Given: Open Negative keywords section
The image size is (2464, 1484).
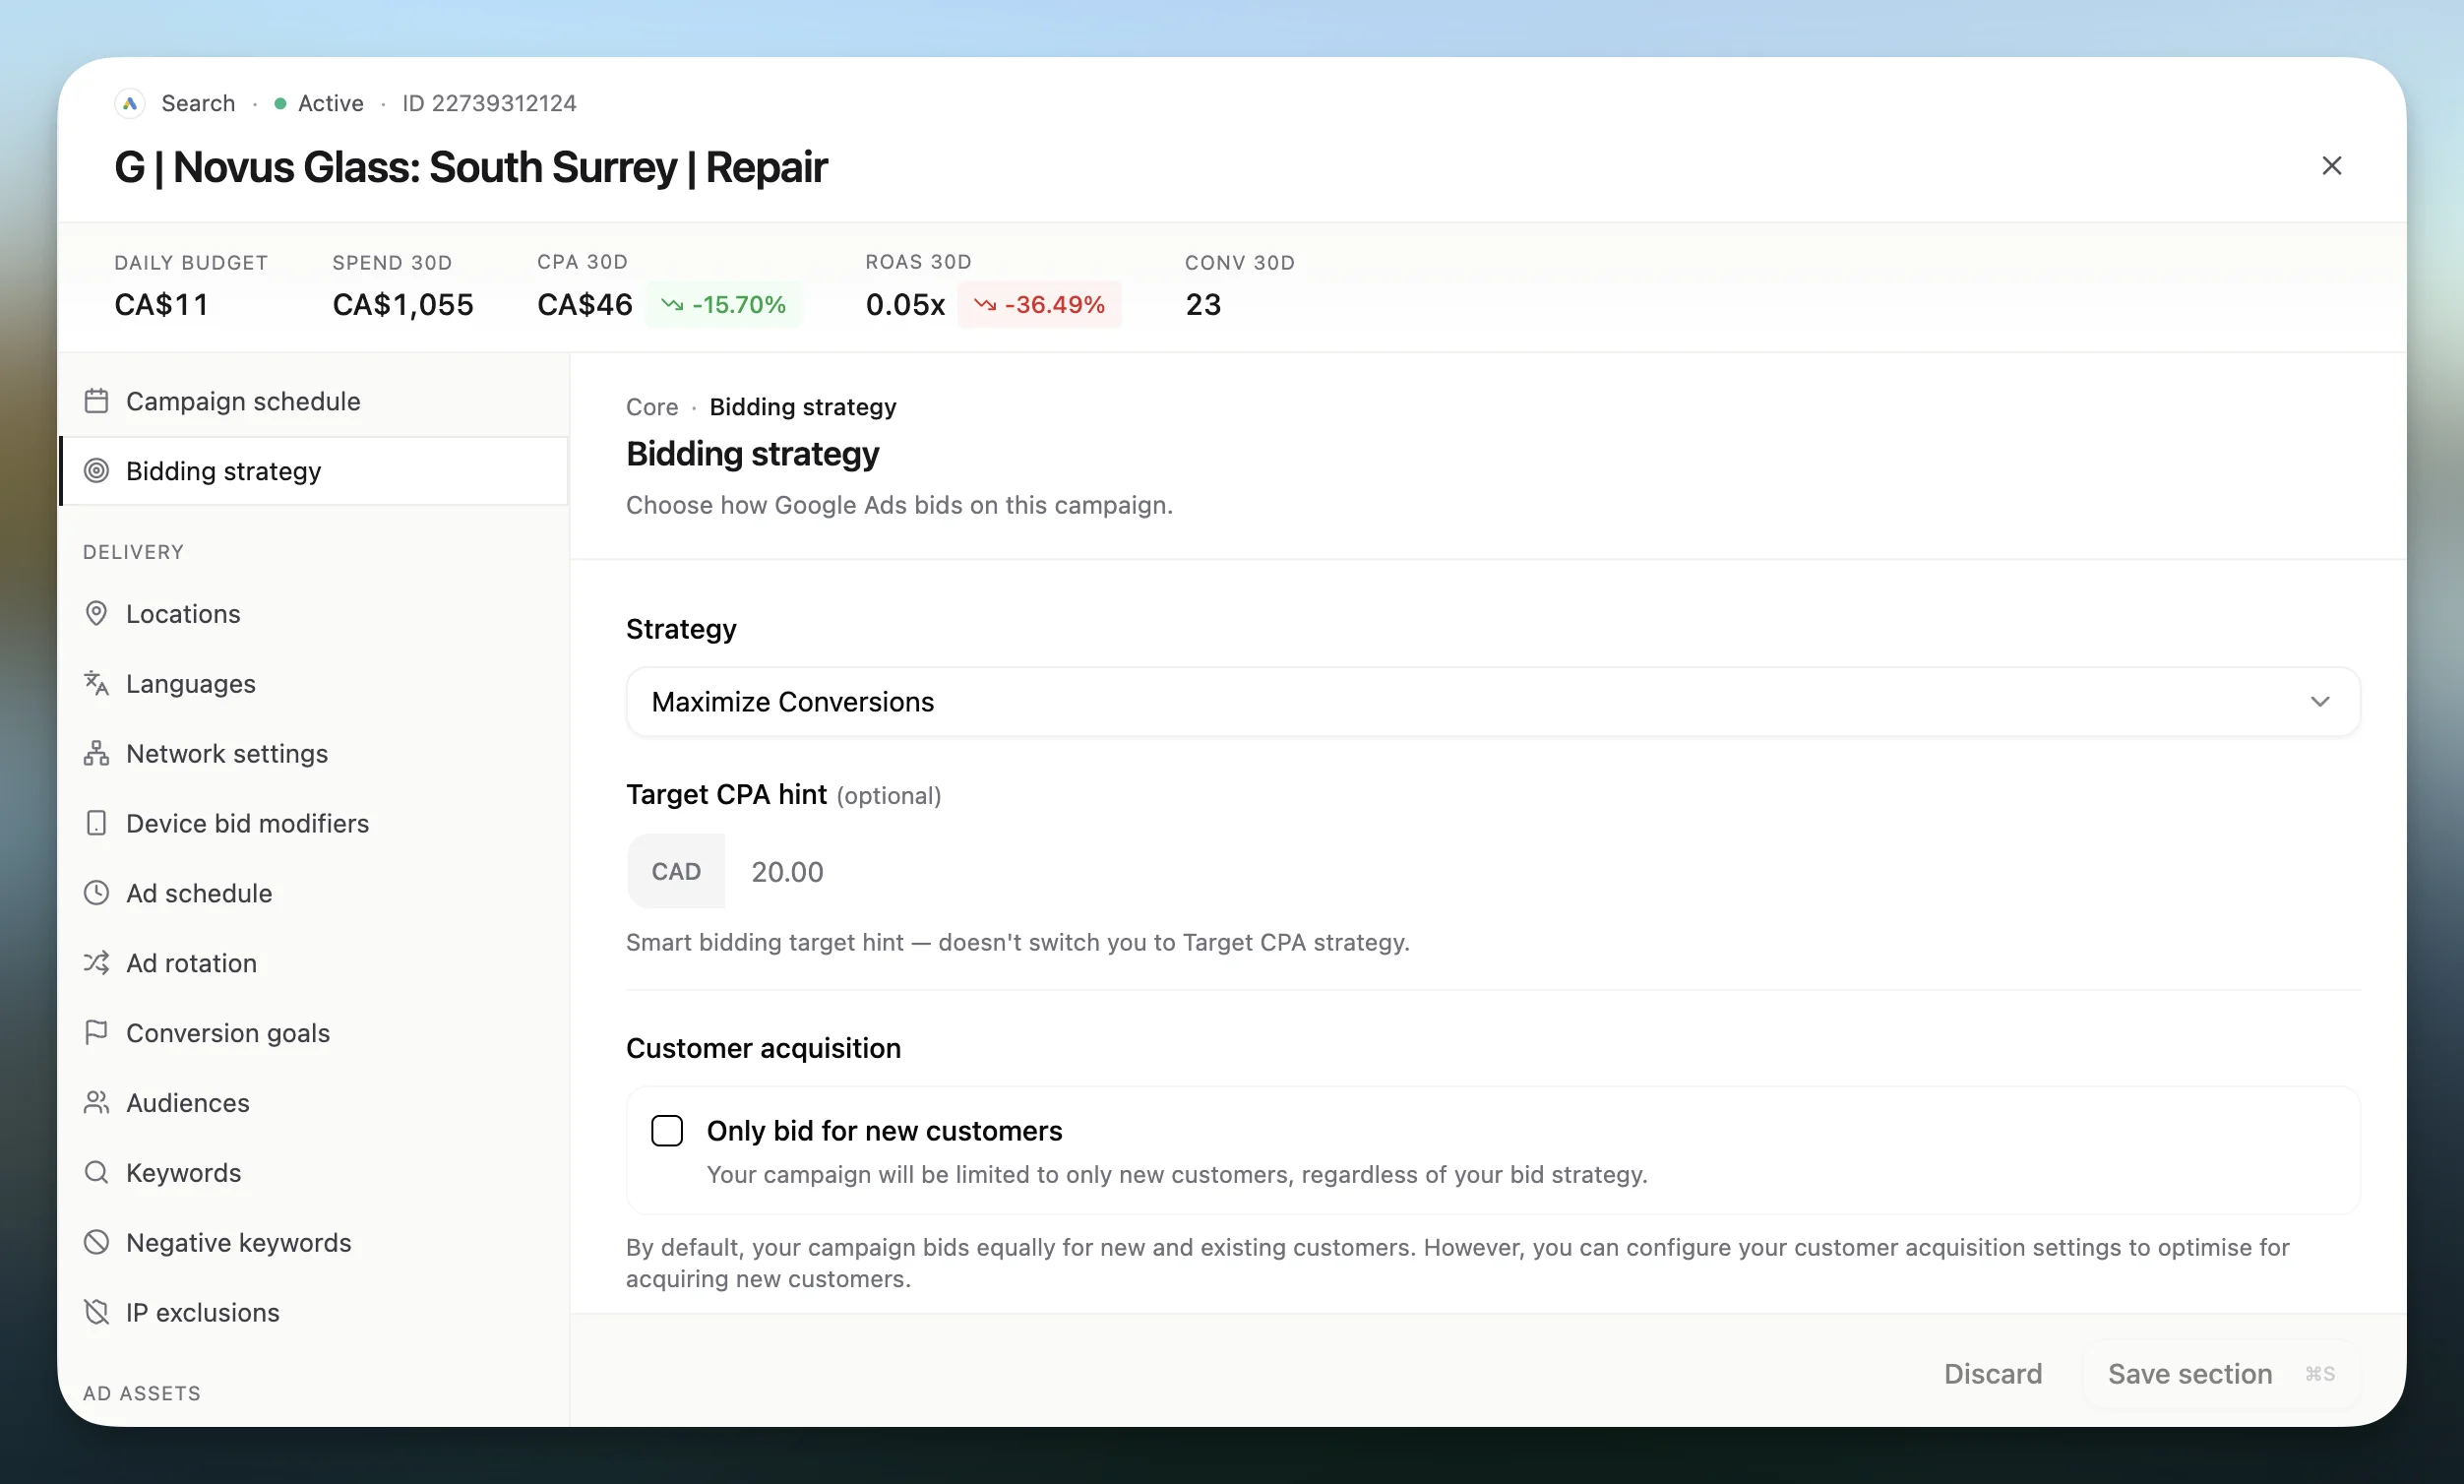Looking at the screenshot, I should pos(314,1242).
